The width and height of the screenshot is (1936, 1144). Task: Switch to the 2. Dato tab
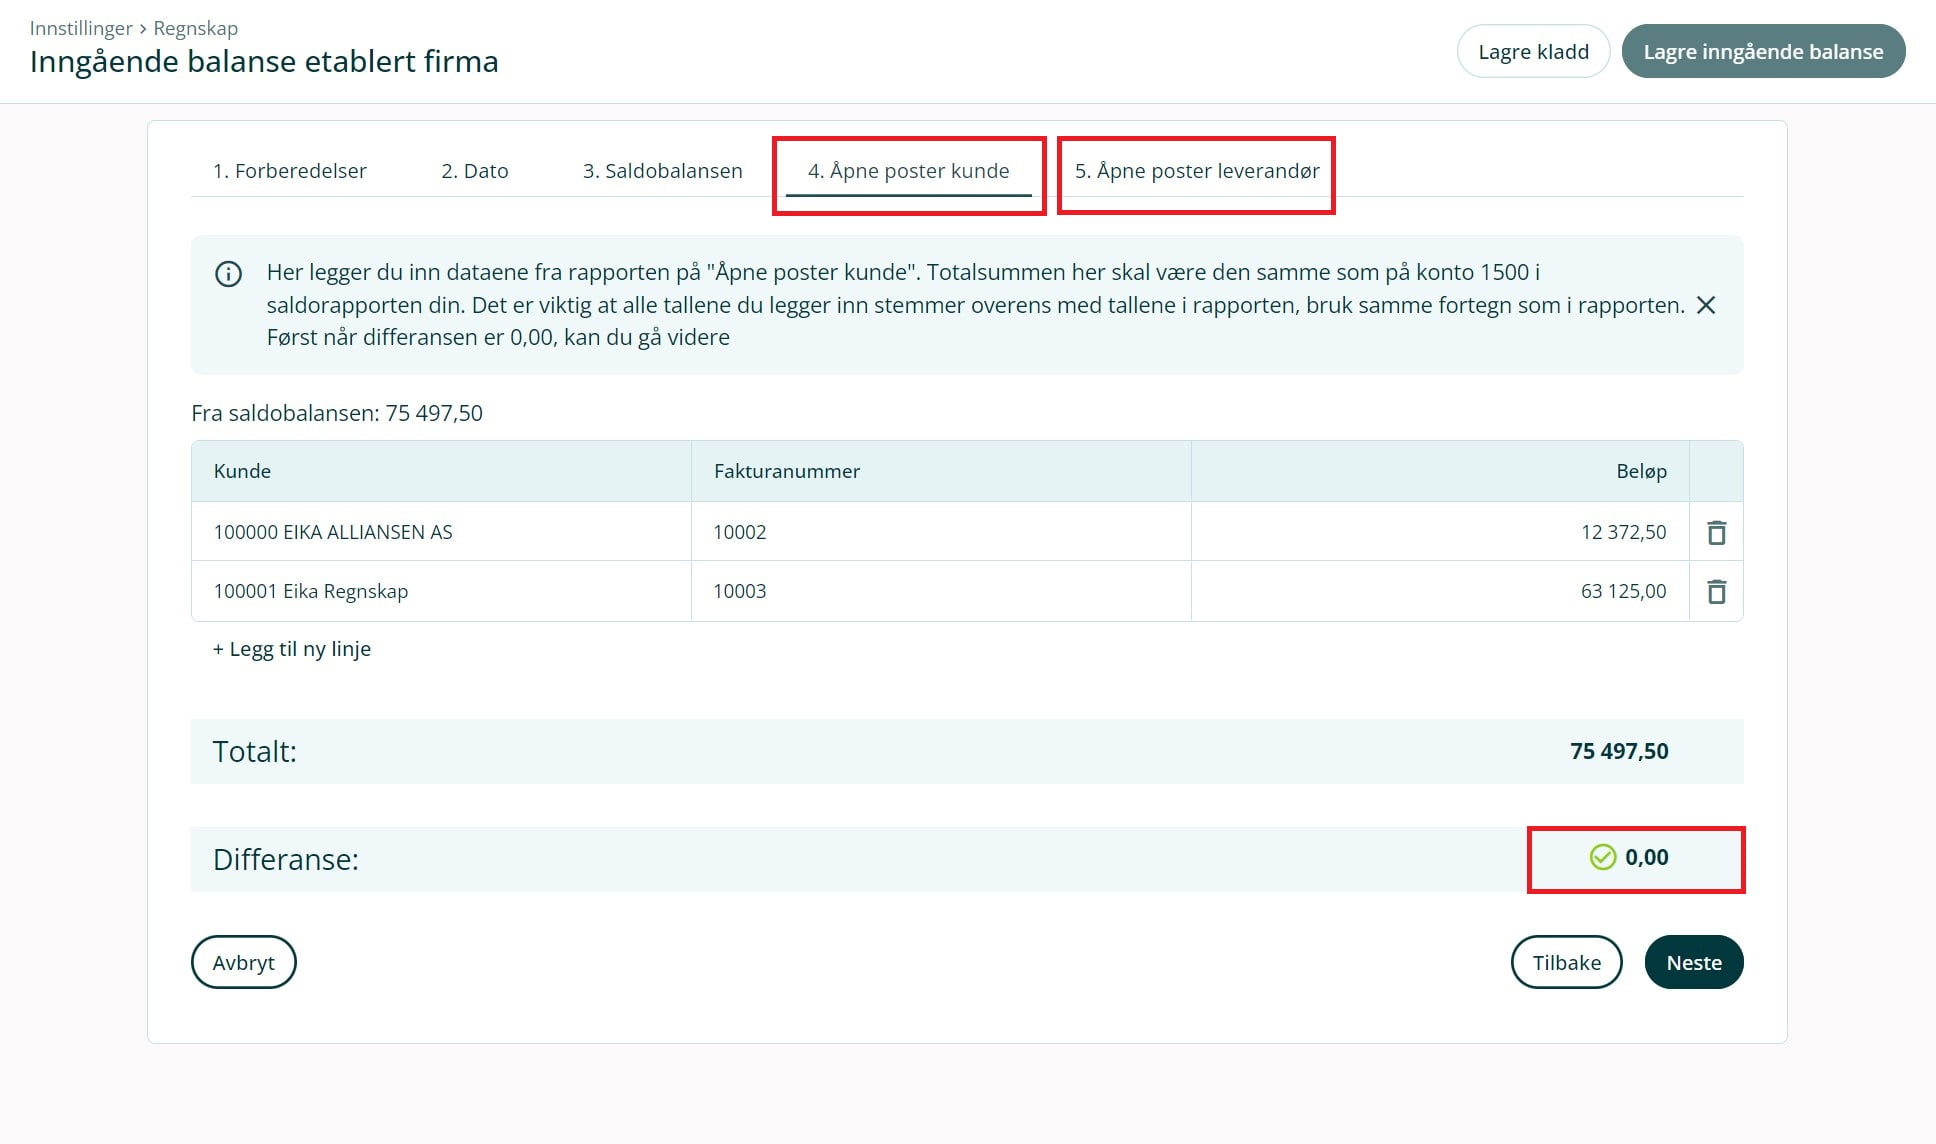pyautogui.click(x=474, y=171)
